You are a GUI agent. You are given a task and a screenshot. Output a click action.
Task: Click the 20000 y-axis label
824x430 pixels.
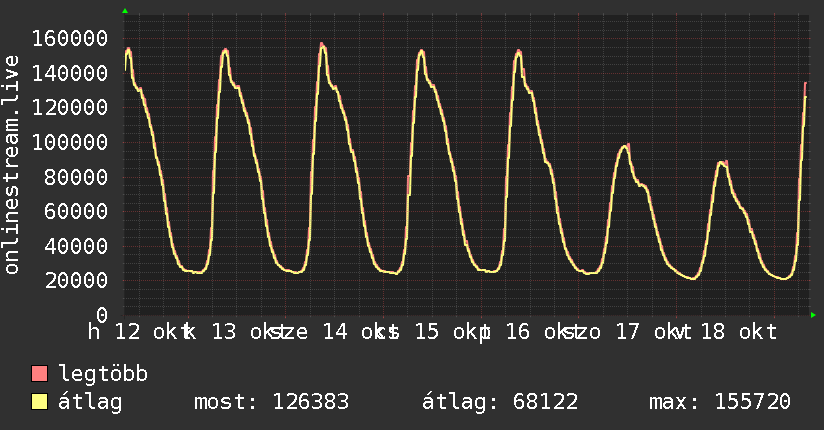[x=76, y=280]
